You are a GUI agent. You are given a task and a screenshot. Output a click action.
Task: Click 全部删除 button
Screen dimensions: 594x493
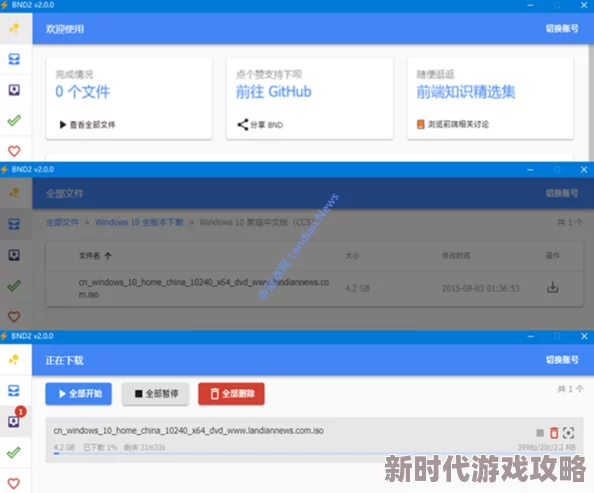(x=231, y=394)
